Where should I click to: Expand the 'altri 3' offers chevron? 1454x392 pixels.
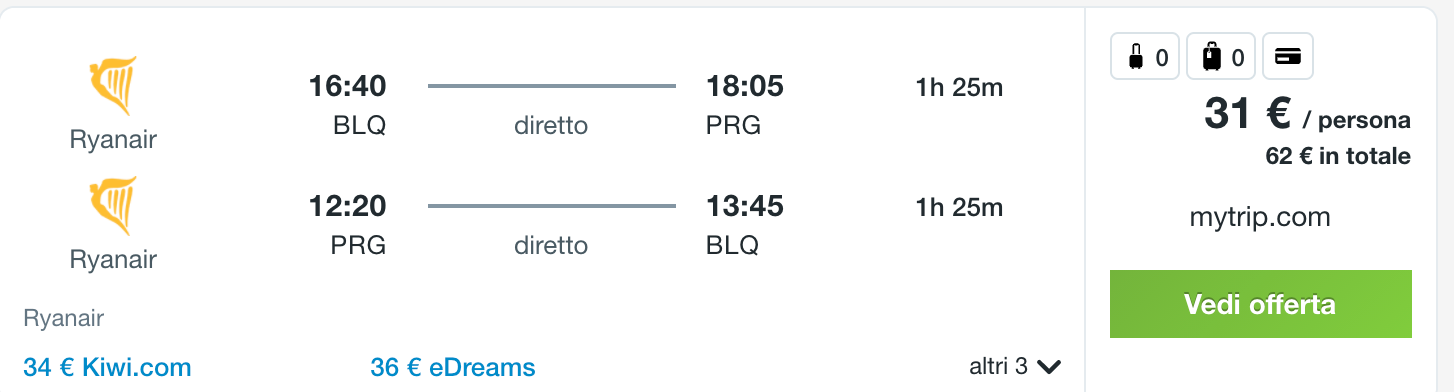click(1048, 367)
